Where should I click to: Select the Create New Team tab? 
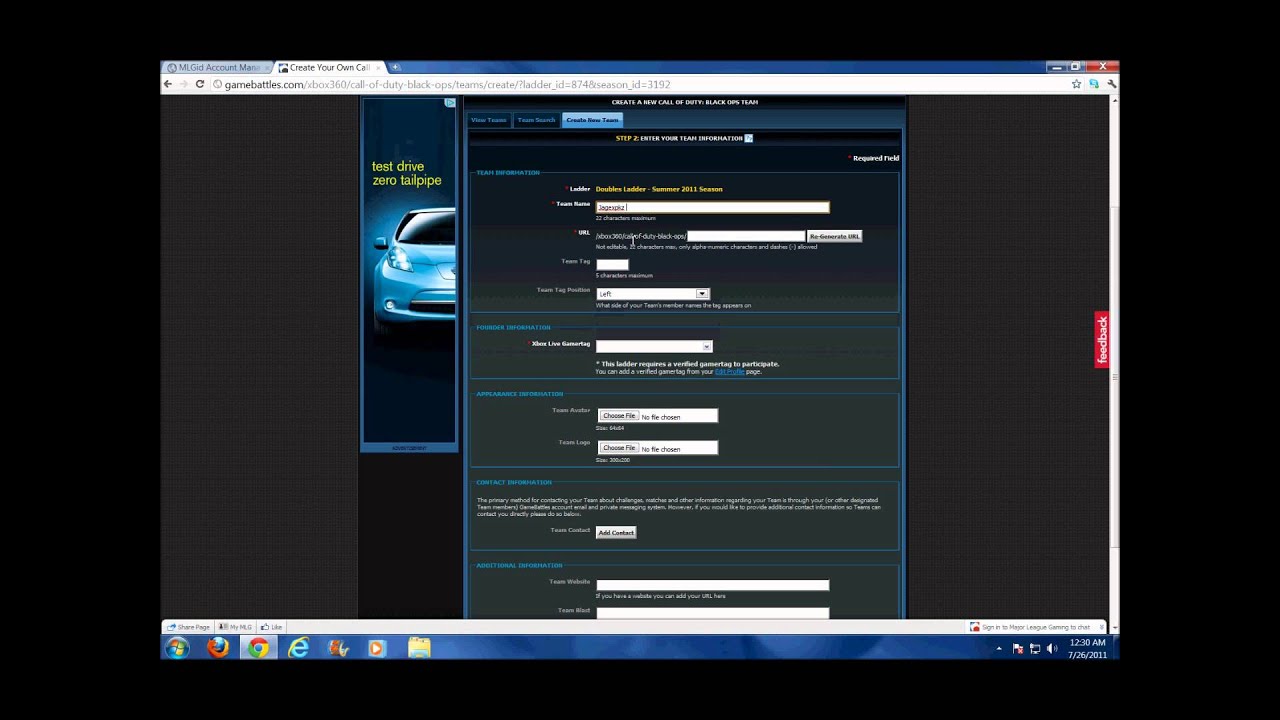click(x=592, y=120)
